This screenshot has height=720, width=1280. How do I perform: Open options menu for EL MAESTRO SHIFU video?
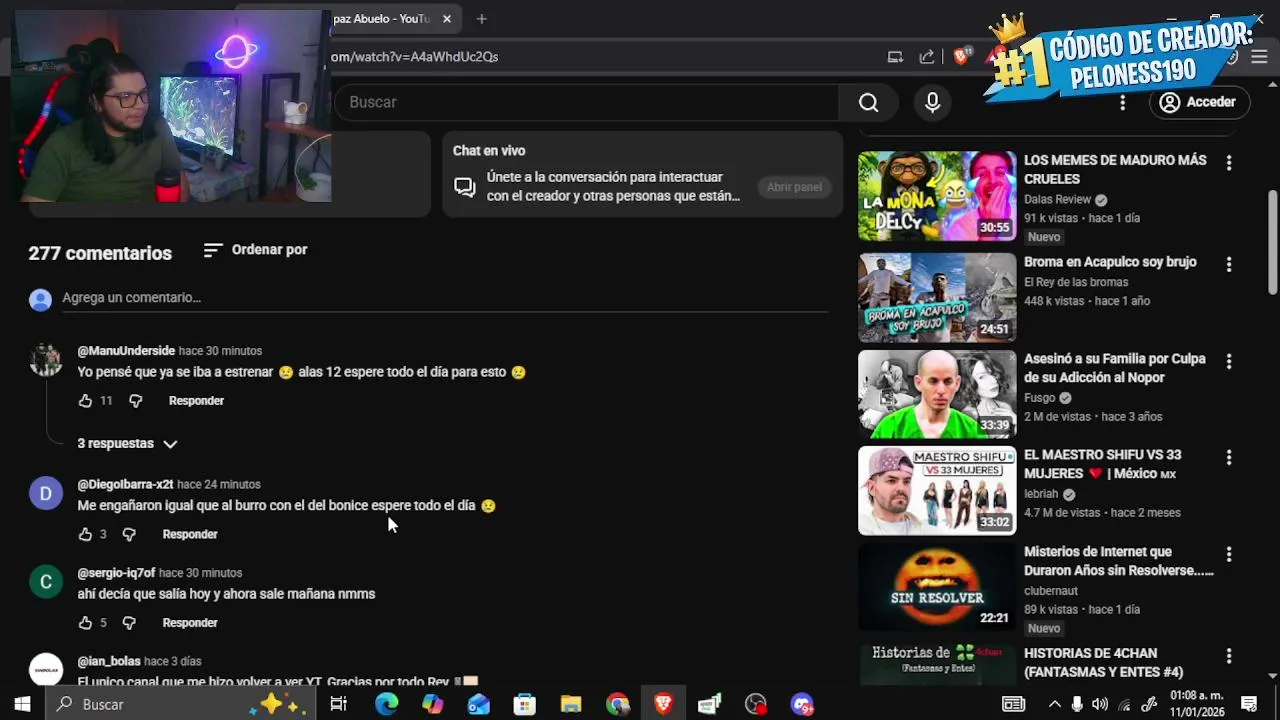[1229, 457]
